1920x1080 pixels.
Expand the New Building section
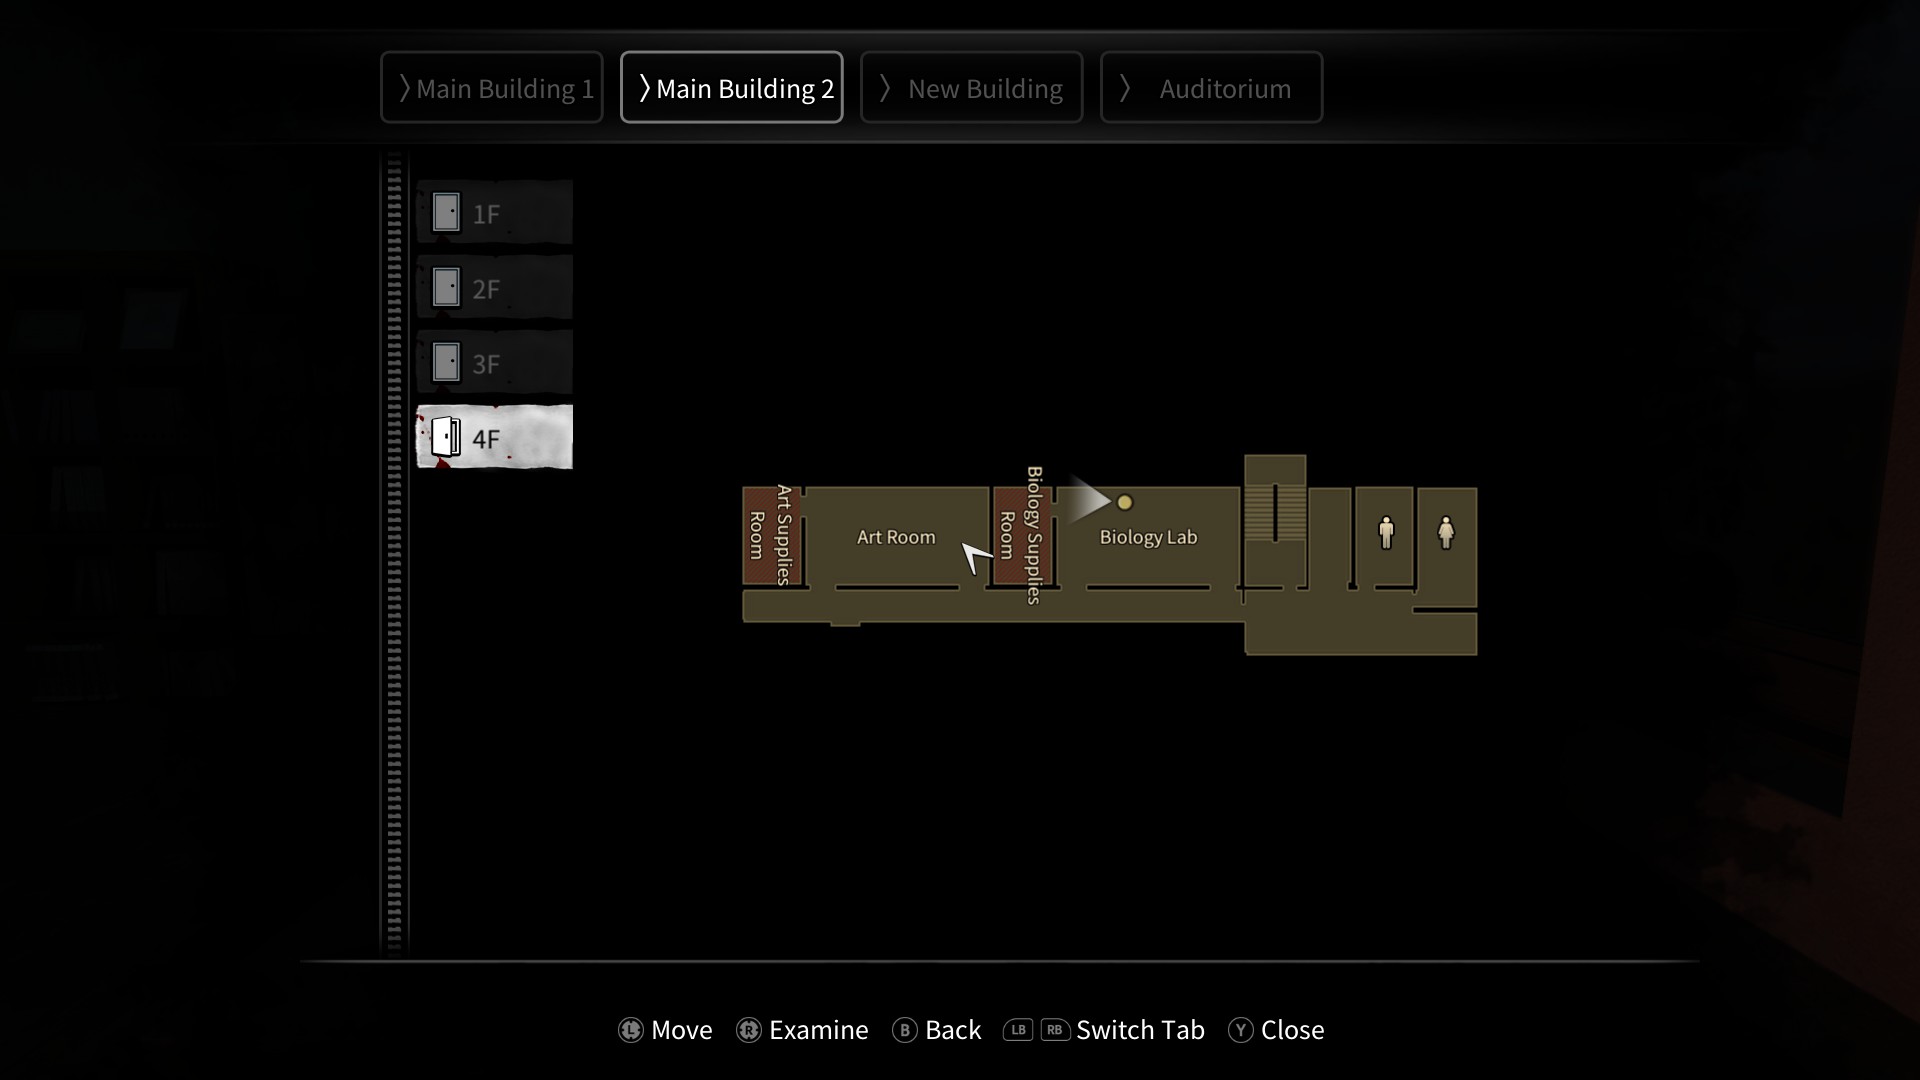[971, 87]
